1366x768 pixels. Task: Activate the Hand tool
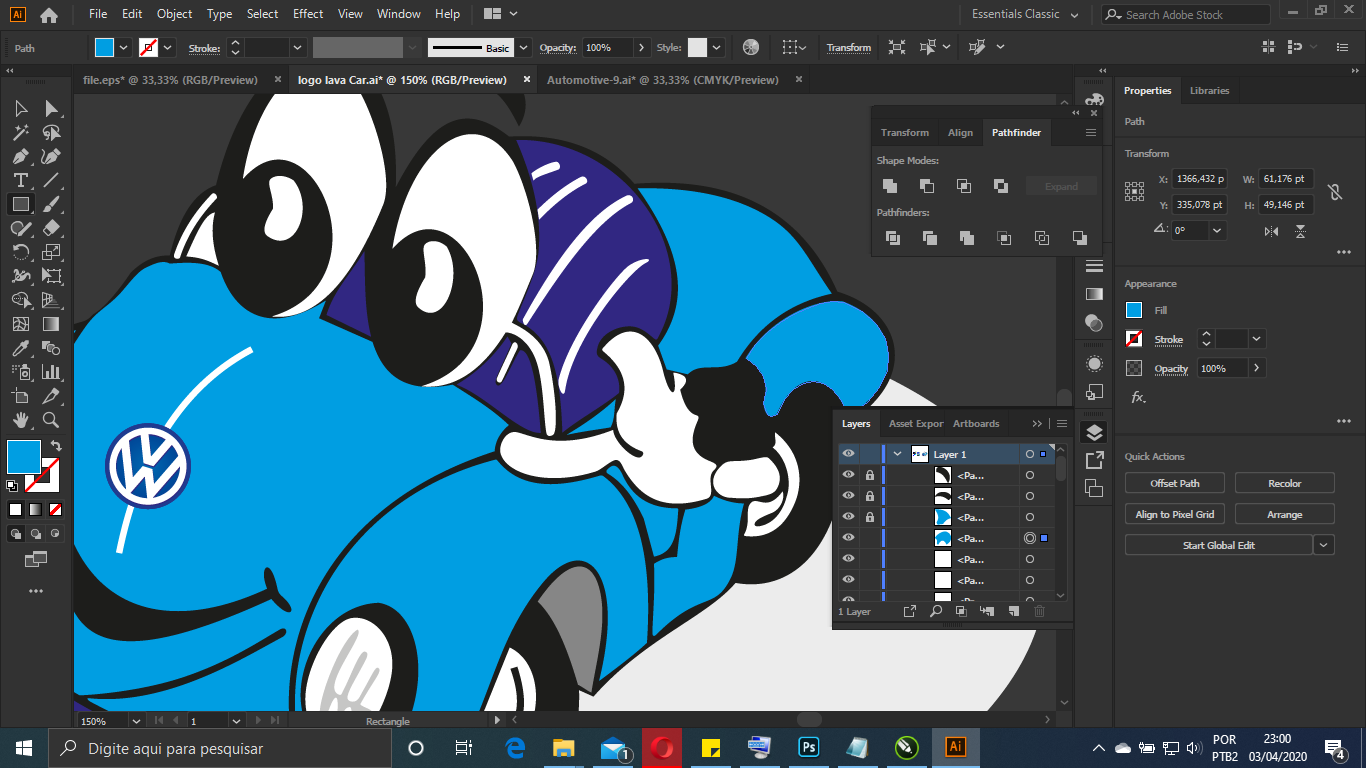click(x=20, y=420)
